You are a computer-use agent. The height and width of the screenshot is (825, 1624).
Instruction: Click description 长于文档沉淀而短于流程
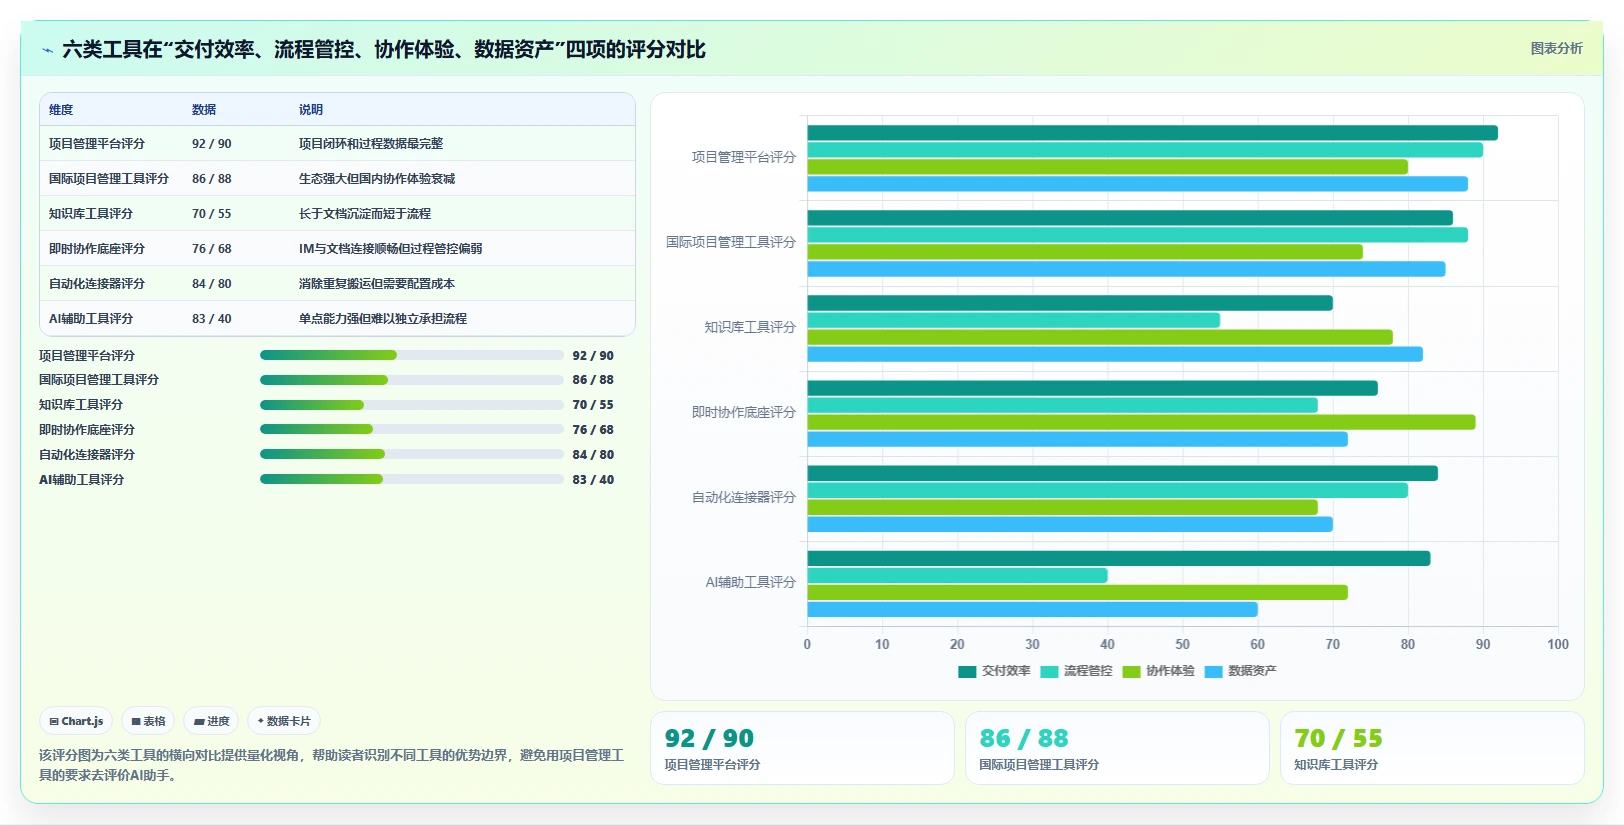365,214
